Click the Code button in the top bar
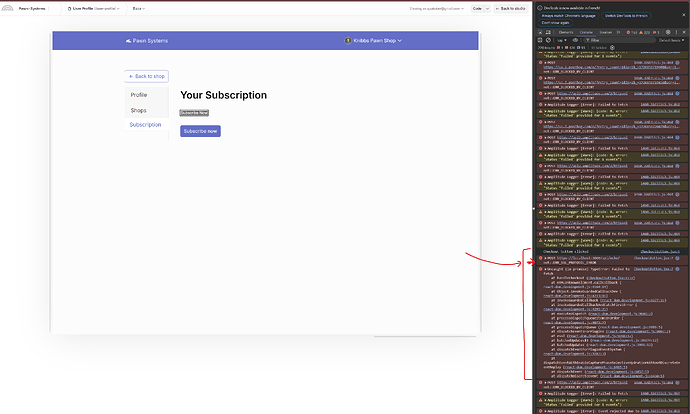 (478, 8)
